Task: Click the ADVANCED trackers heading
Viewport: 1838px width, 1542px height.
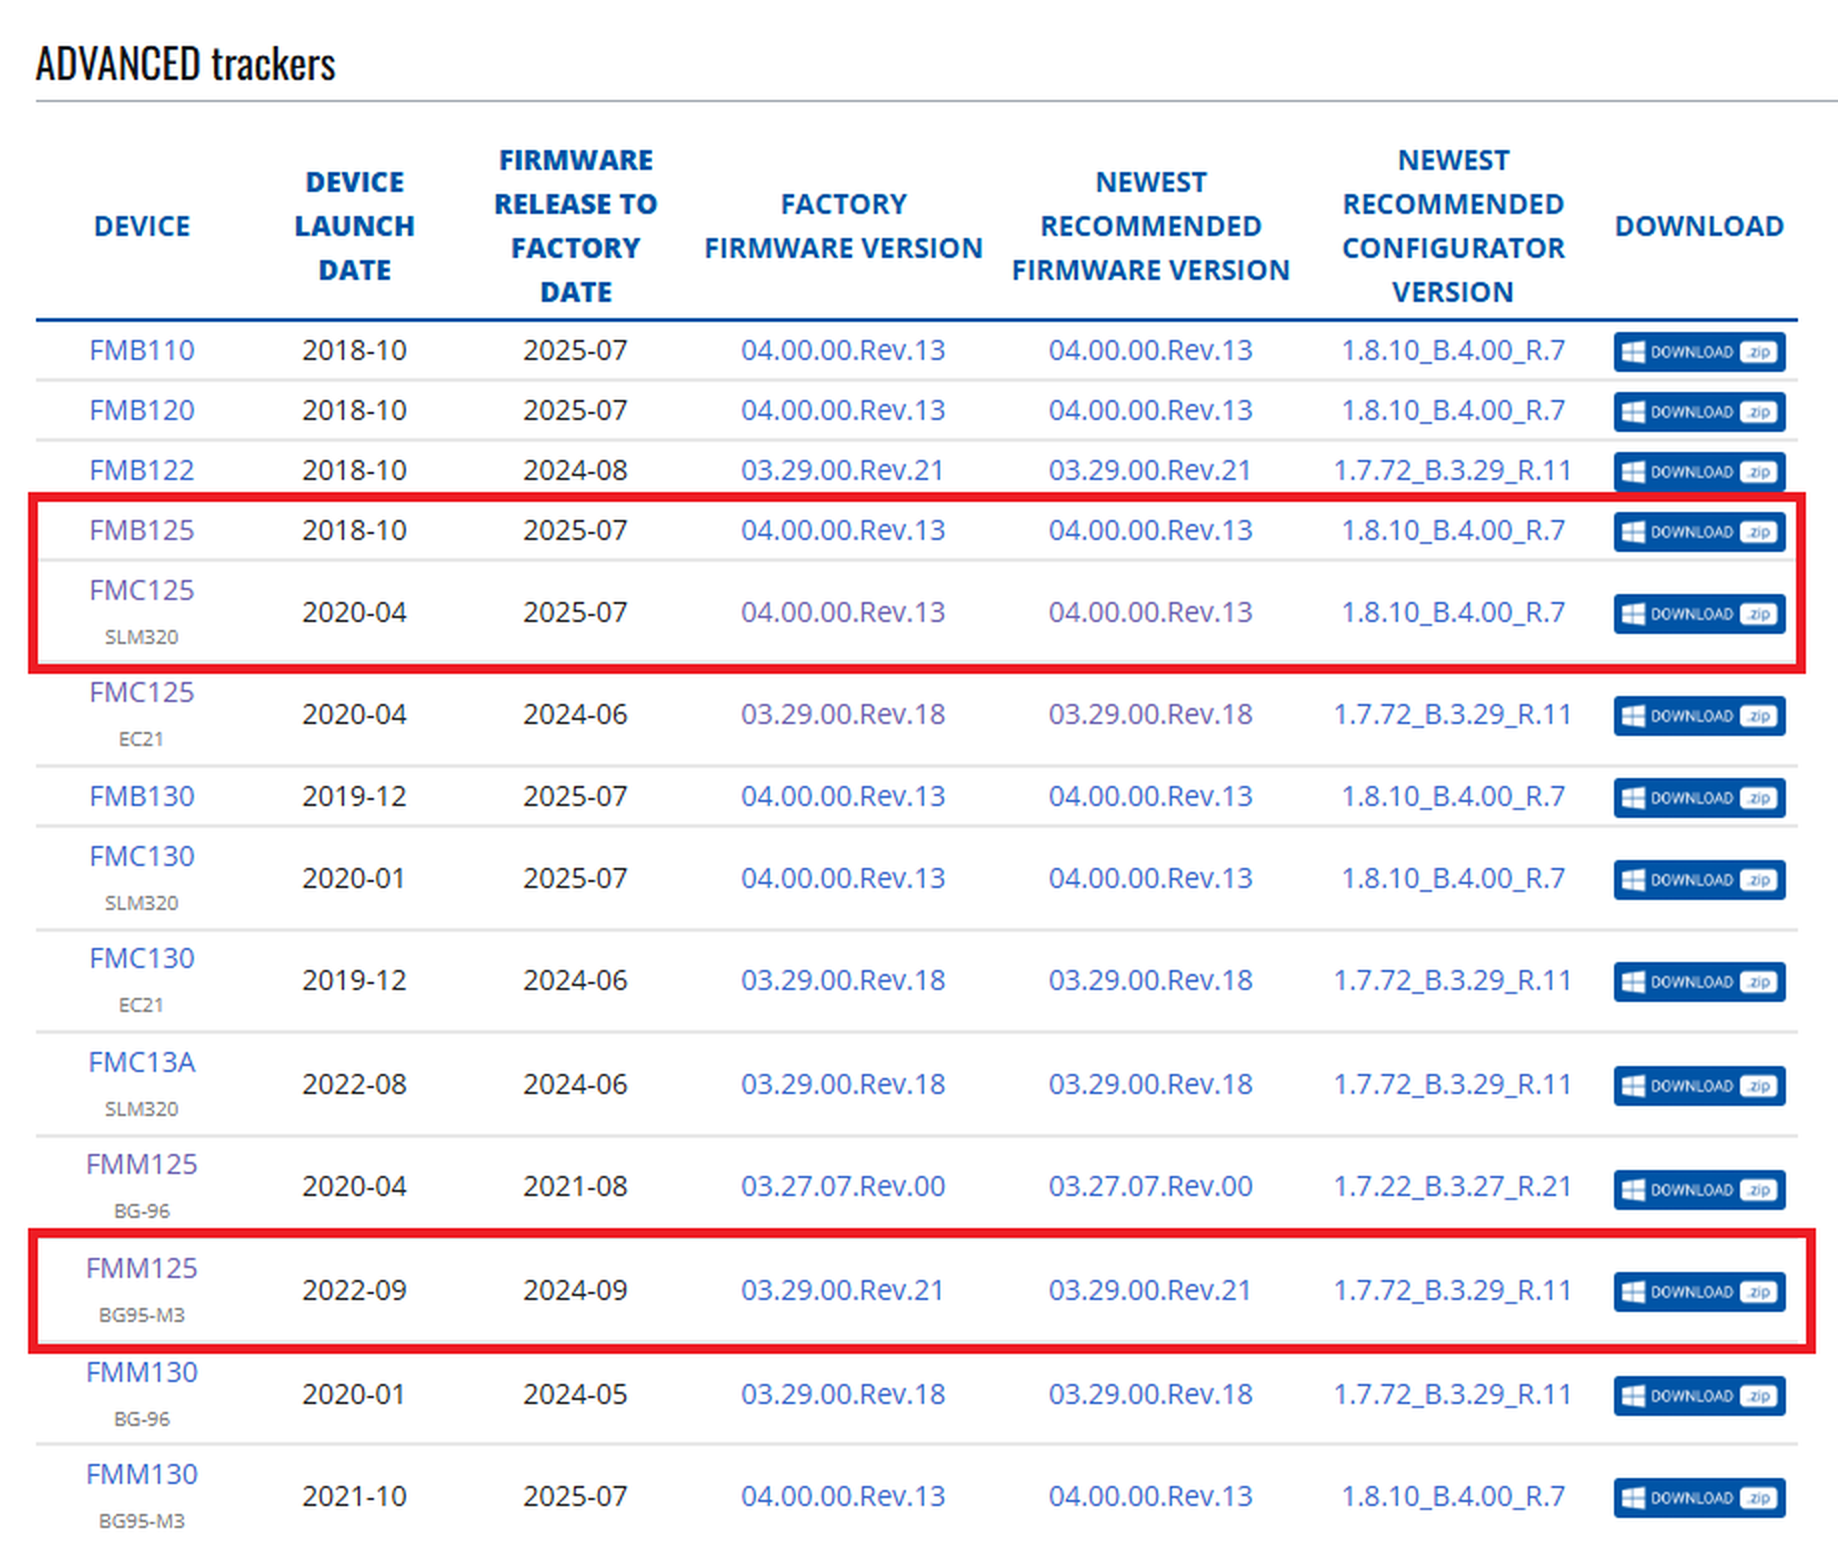Action: click(x=186, y=64)
